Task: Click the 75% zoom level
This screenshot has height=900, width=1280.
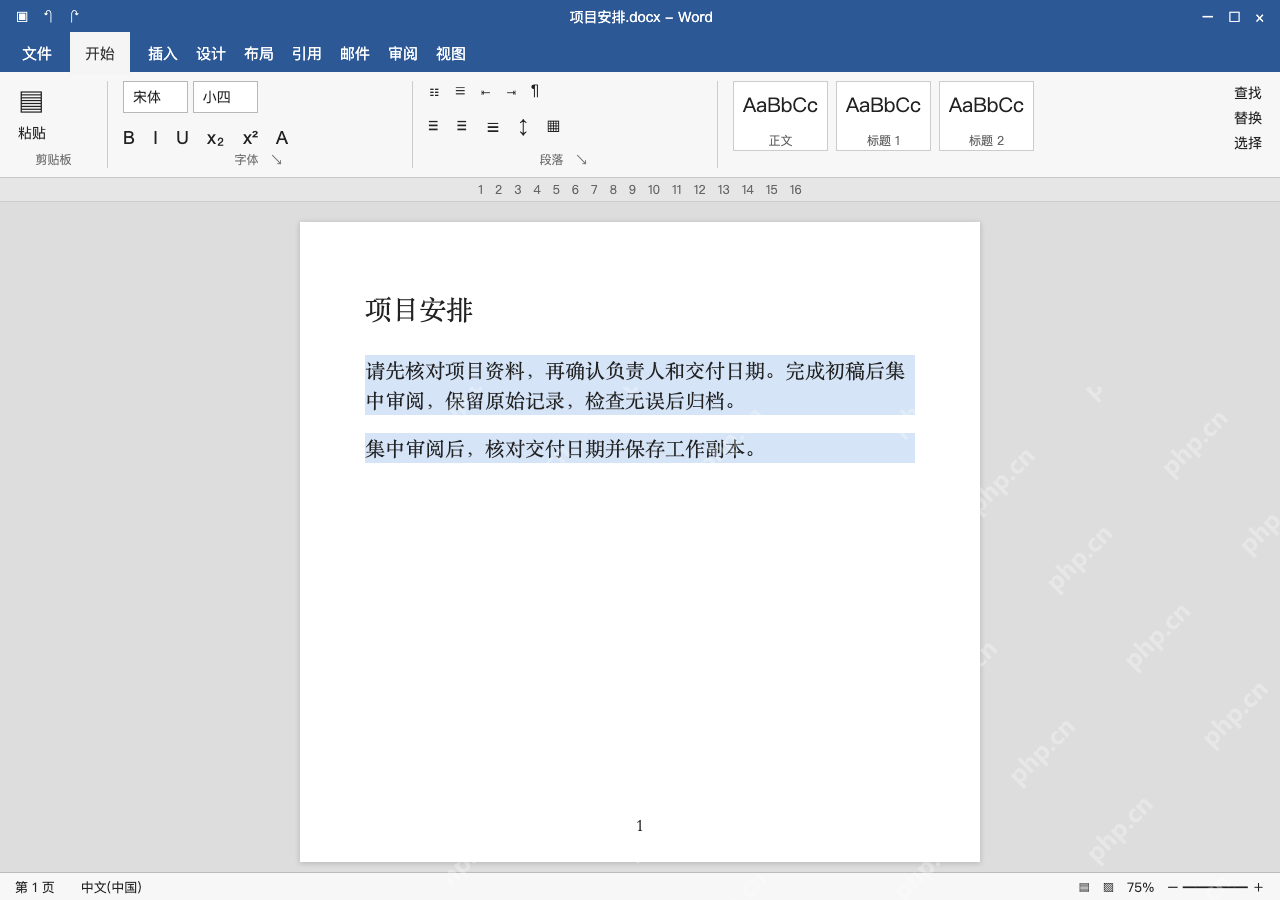Action: 1140,887
